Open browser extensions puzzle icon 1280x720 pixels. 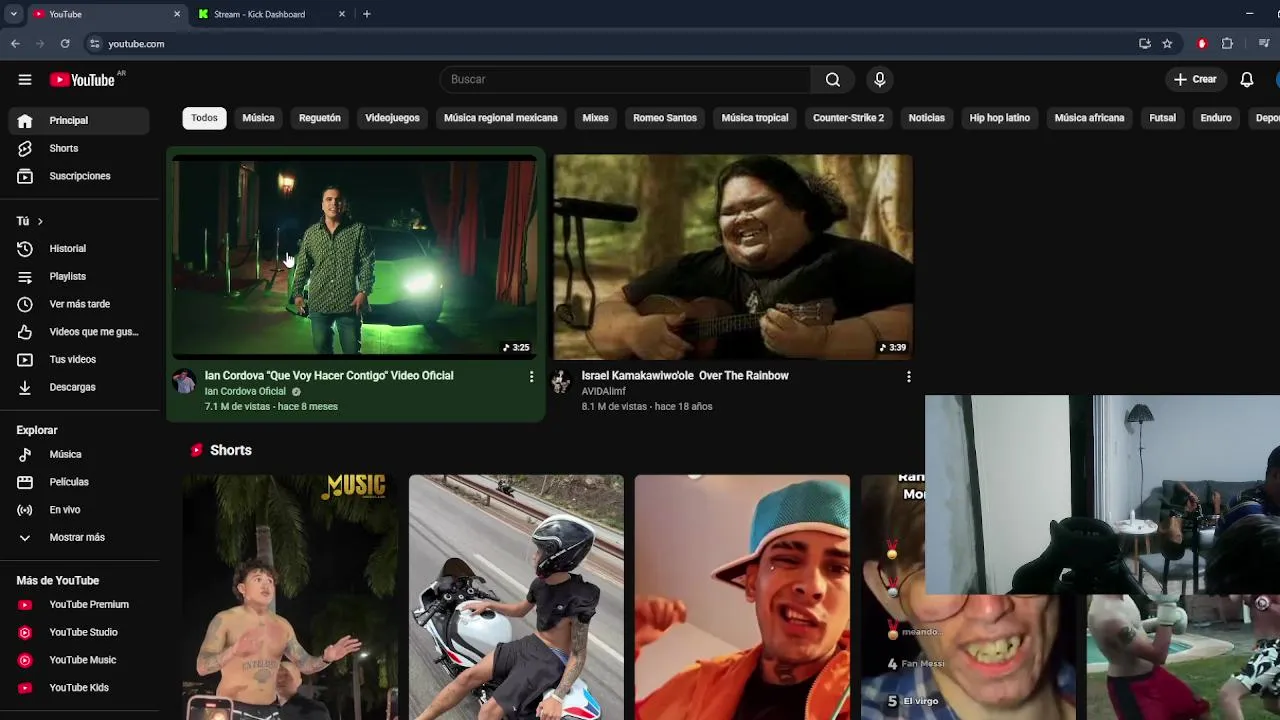tap(1227, 44)
